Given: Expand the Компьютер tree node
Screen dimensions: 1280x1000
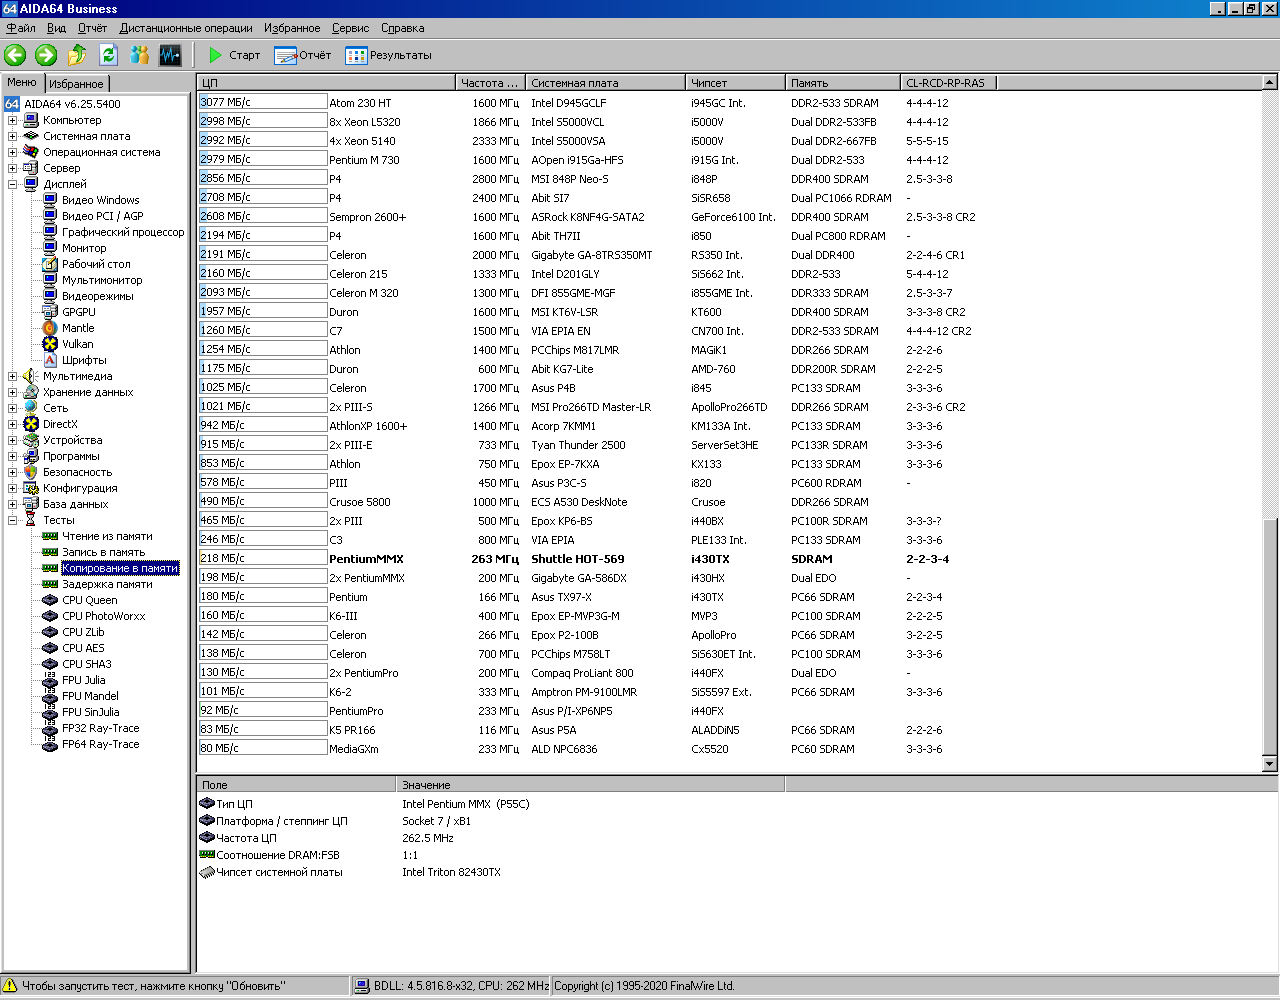Looking at the screenshot, I should [12, 120].
